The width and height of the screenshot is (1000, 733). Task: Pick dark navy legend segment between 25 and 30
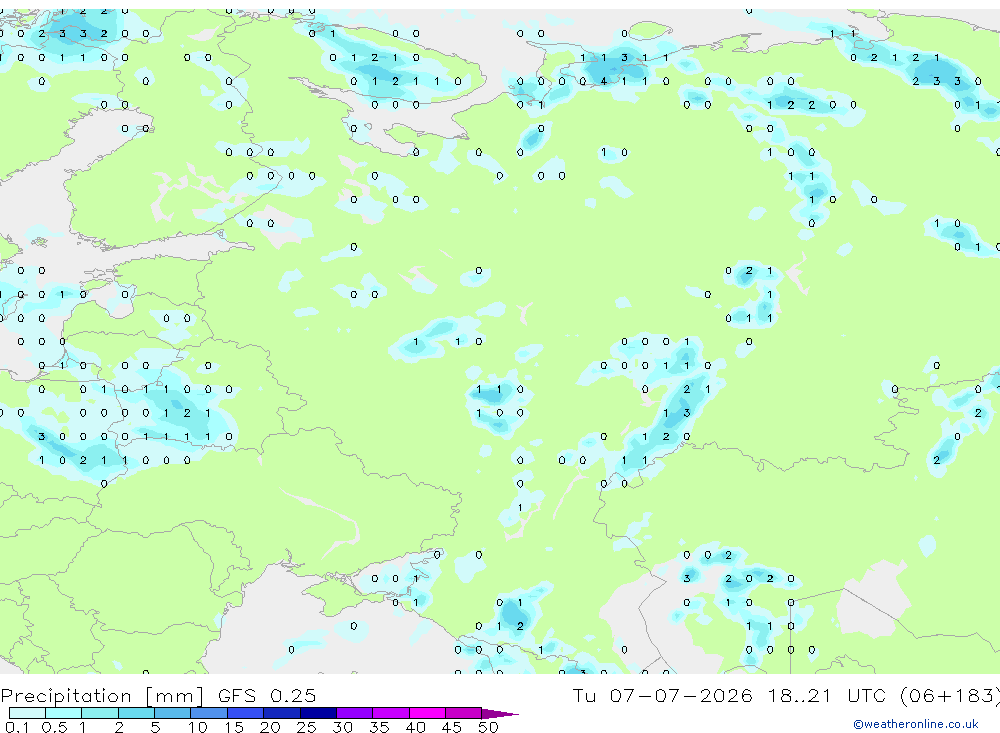318,713
